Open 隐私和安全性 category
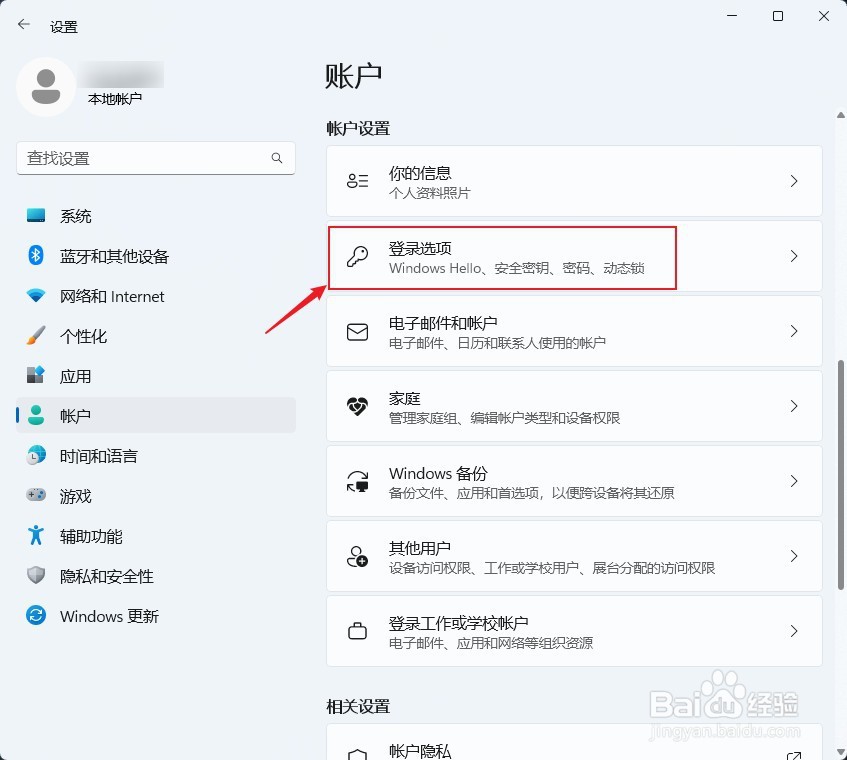 click(x=156, y=576)
